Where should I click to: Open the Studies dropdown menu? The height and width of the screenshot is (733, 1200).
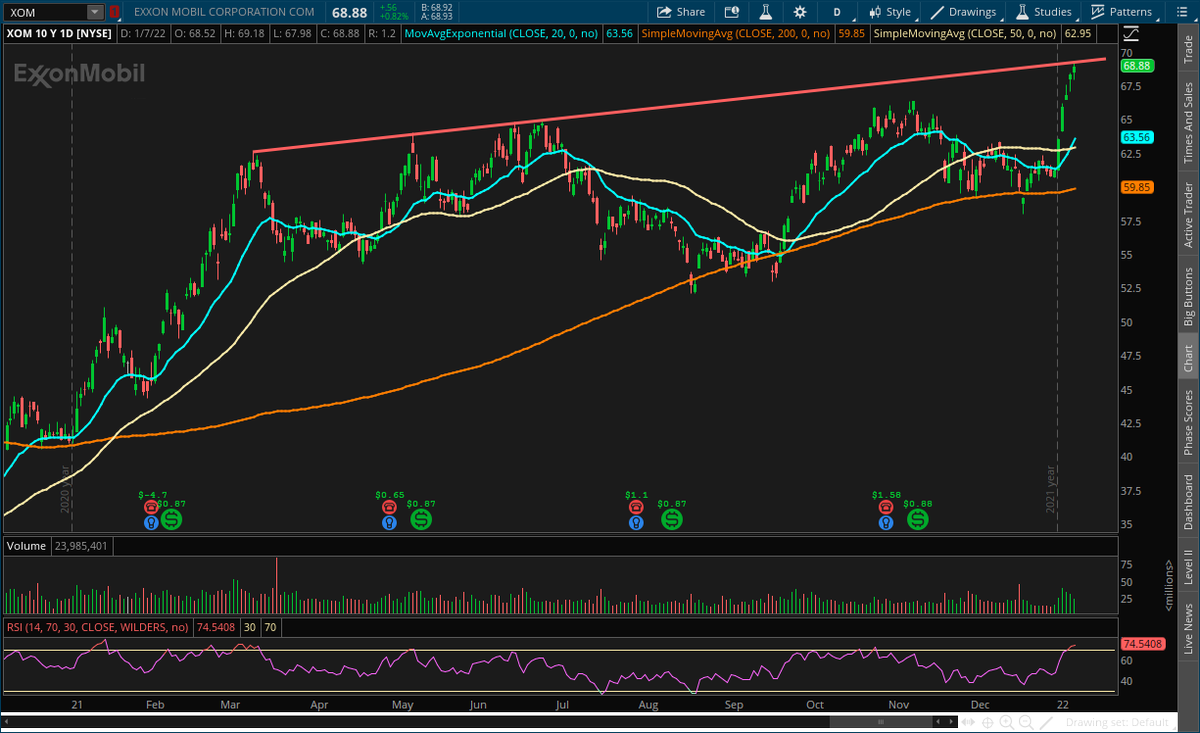coord(1044,12)
